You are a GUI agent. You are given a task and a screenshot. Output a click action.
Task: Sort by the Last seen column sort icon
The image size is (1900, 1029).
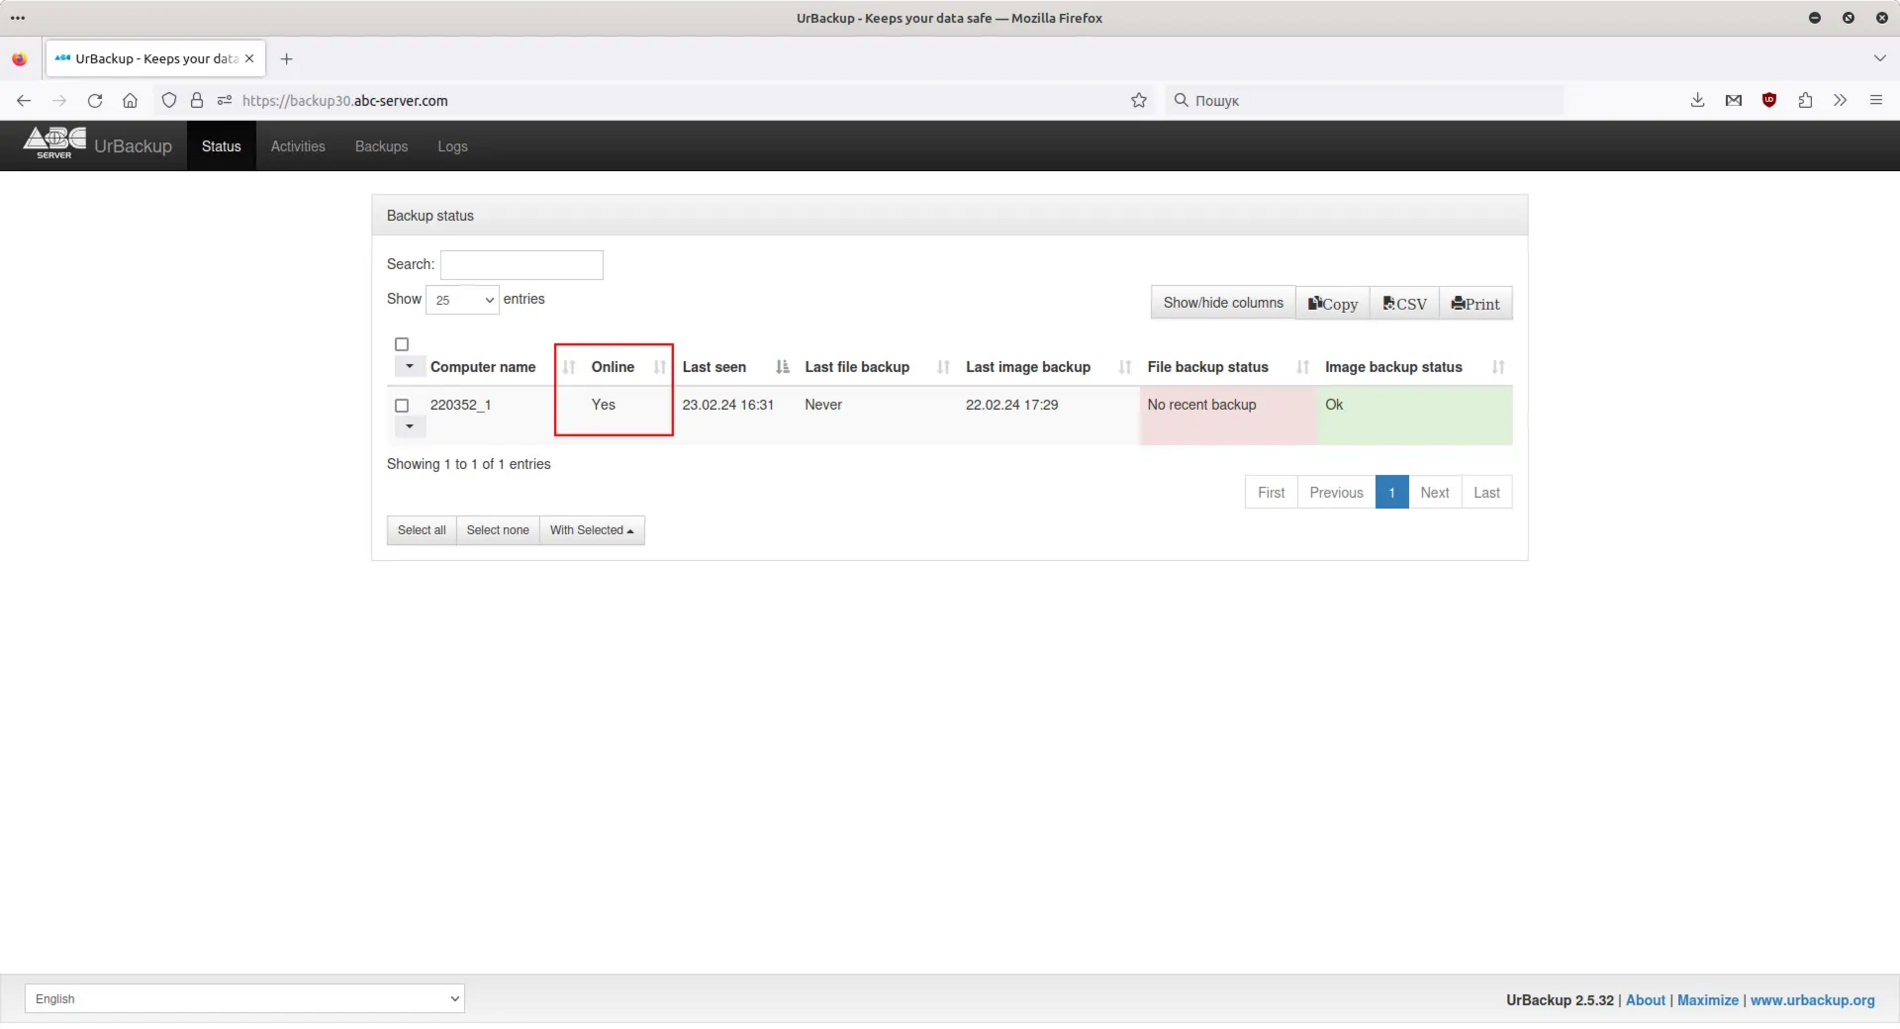click(781, 367)
